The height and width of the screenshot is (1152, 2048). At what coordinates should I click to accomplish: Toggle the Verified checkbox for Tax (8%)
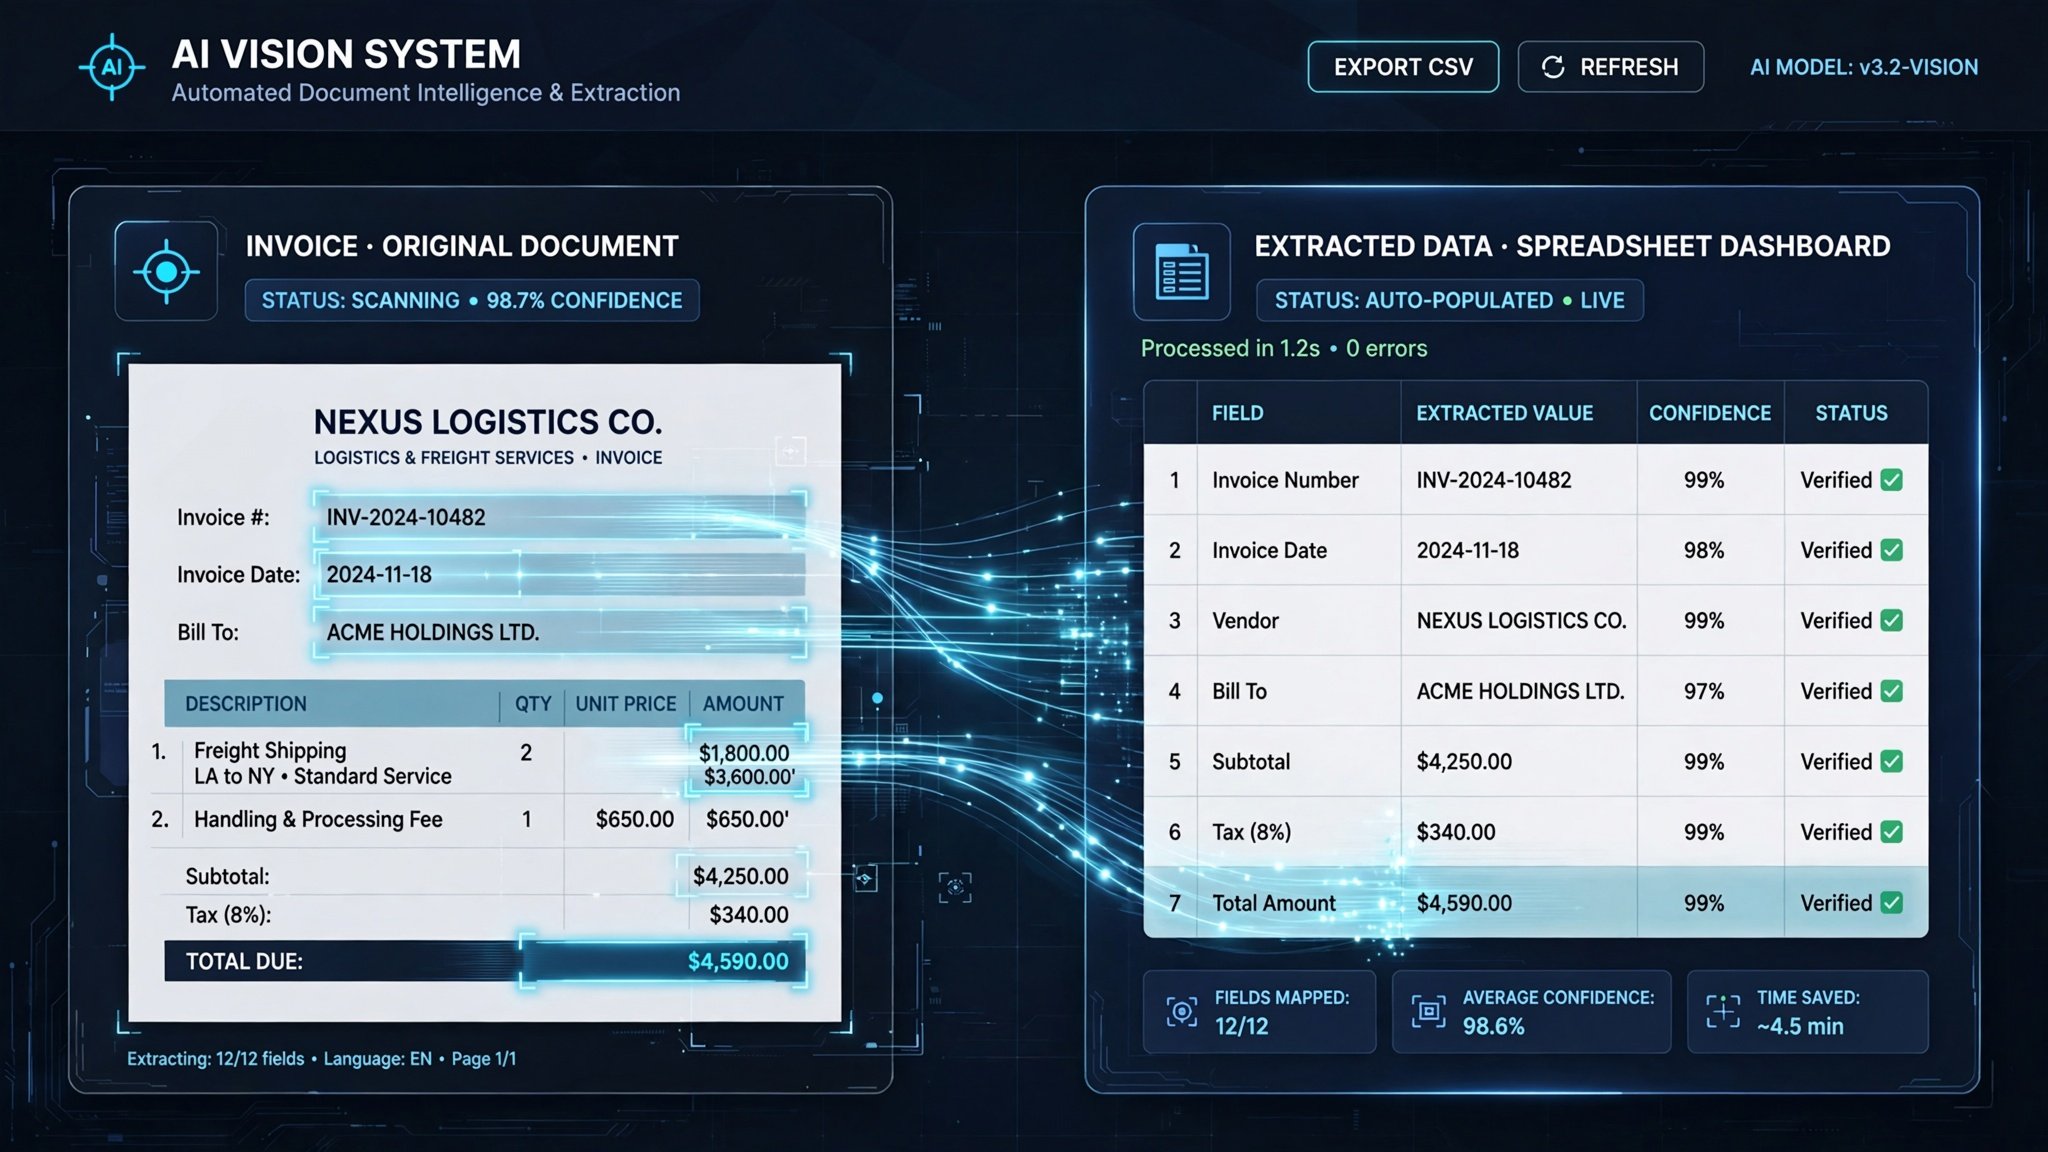1891,832
